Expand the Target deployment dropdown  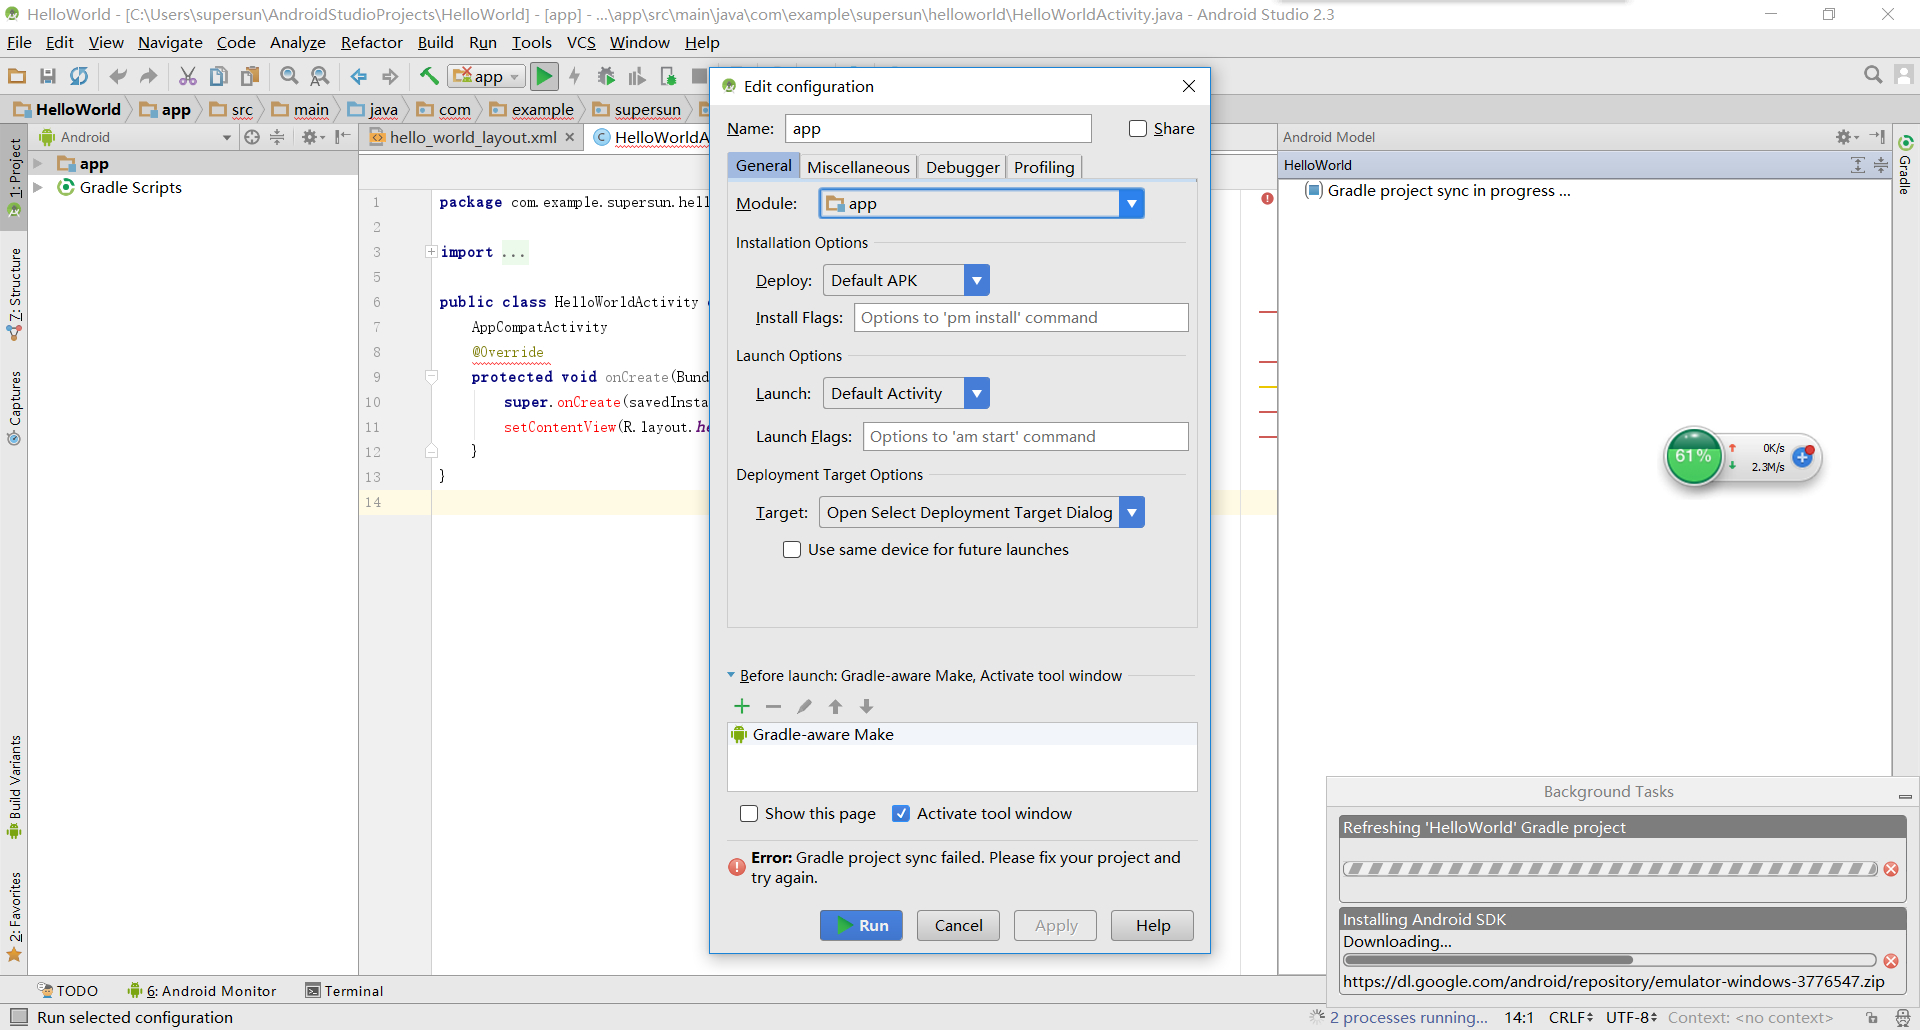click(1132, 513)
